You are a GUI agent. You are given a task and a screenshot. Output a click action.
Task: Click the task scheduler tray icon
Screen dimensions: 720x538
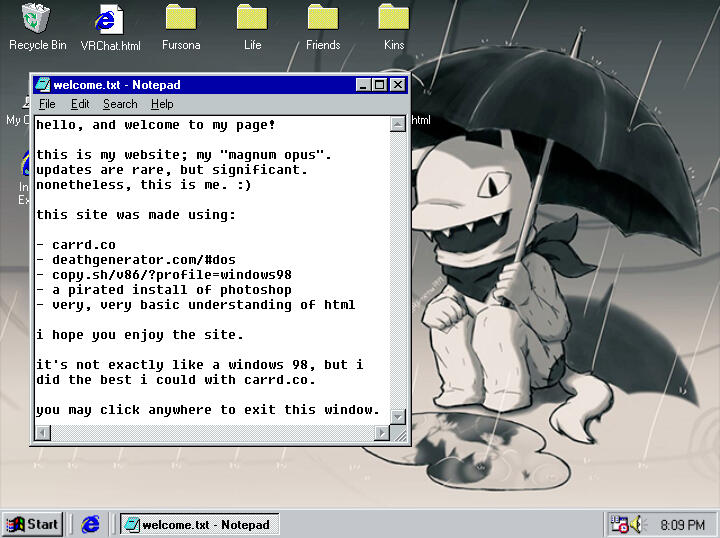point(620,524)
